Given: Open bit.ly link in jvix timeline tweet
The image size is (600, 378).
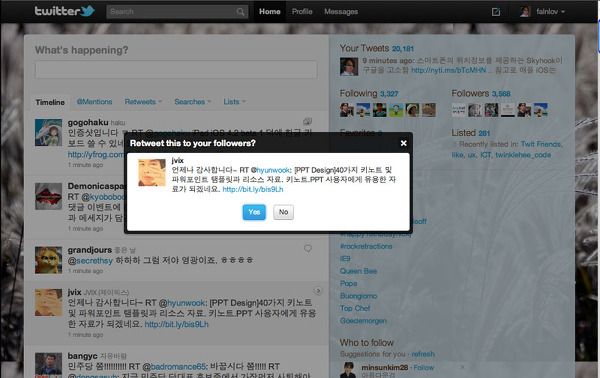Looking at the screenshot, I should click(176, 324).
